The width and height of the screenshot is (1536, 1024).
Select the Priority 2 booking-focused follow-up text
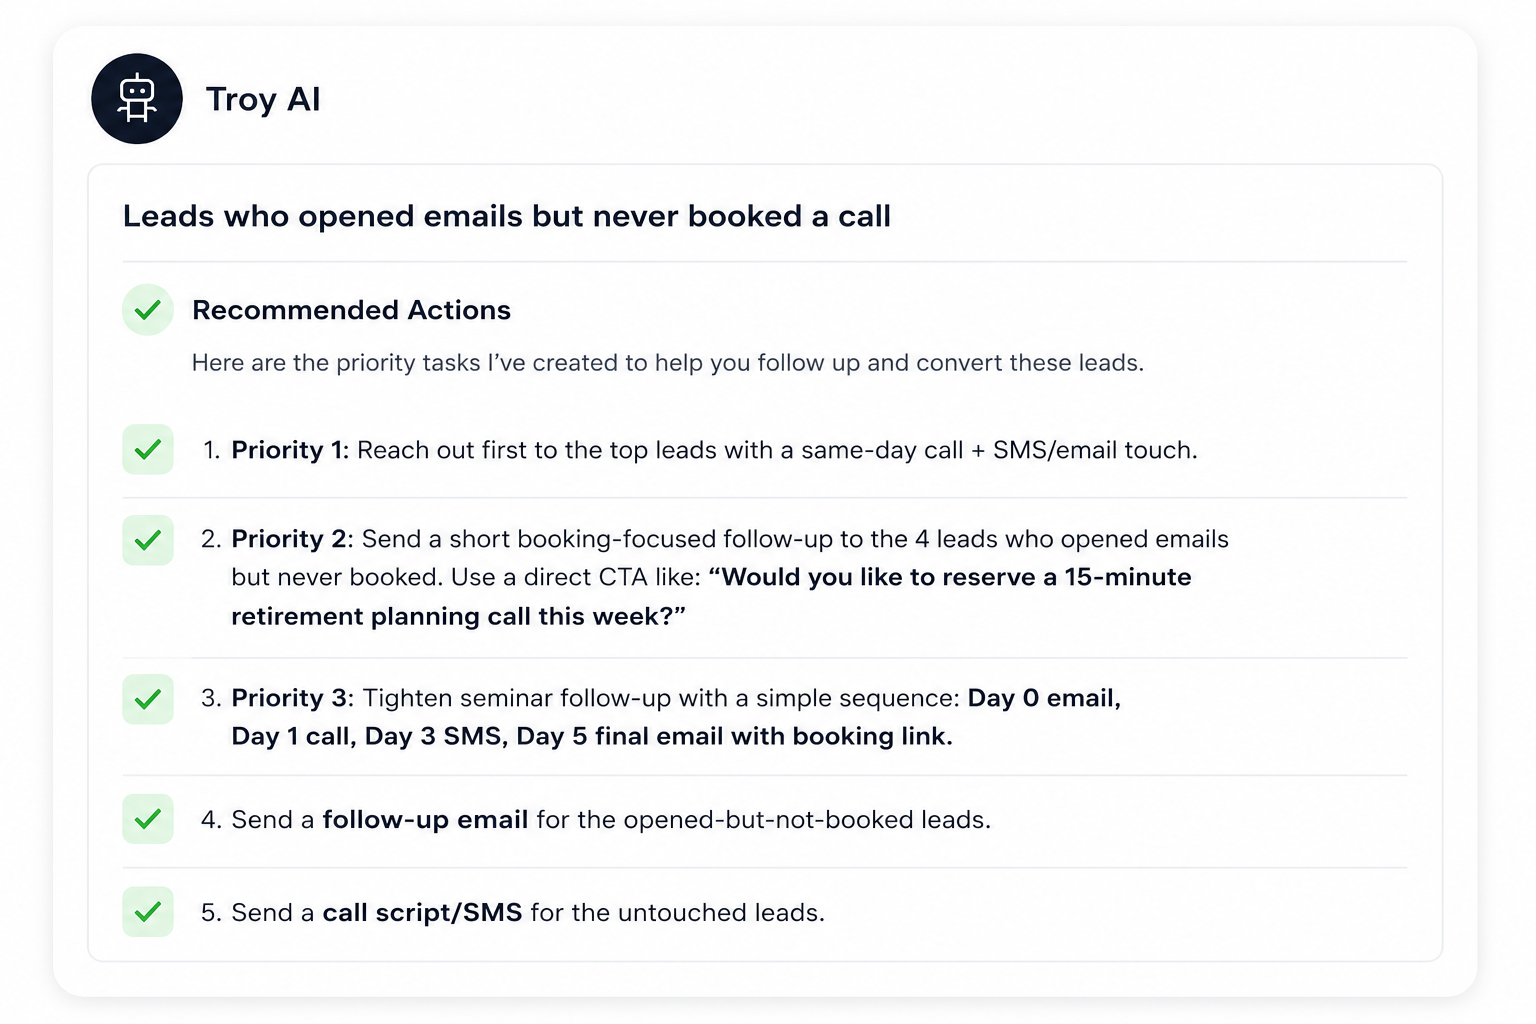[x=730, y=577]
